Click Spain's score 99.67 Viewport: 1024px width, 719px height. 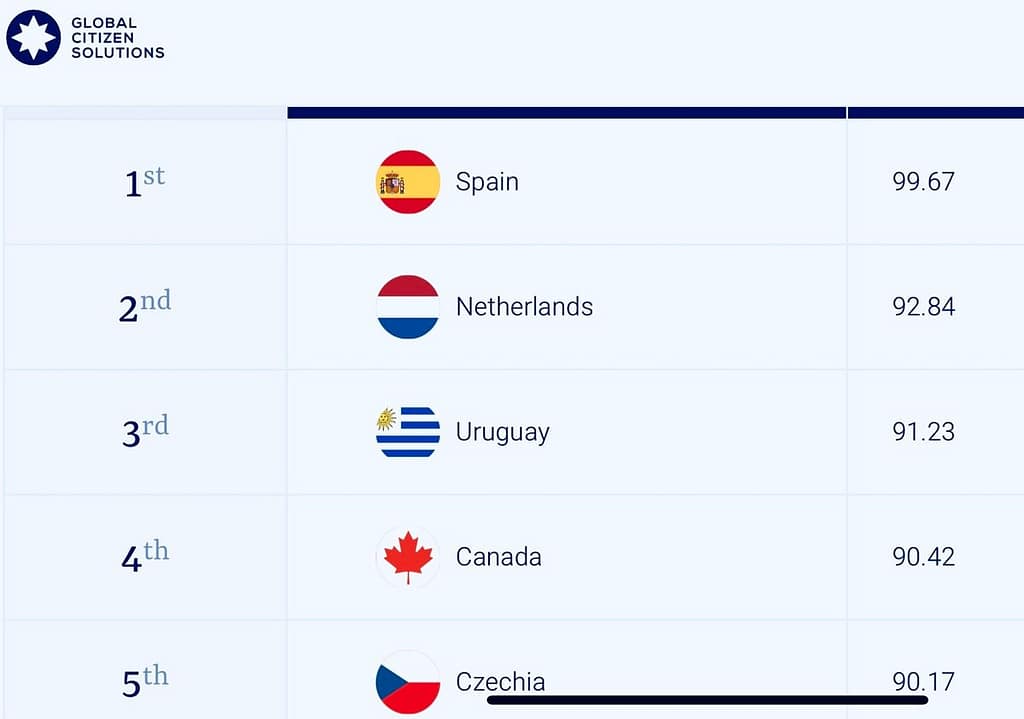923,182
